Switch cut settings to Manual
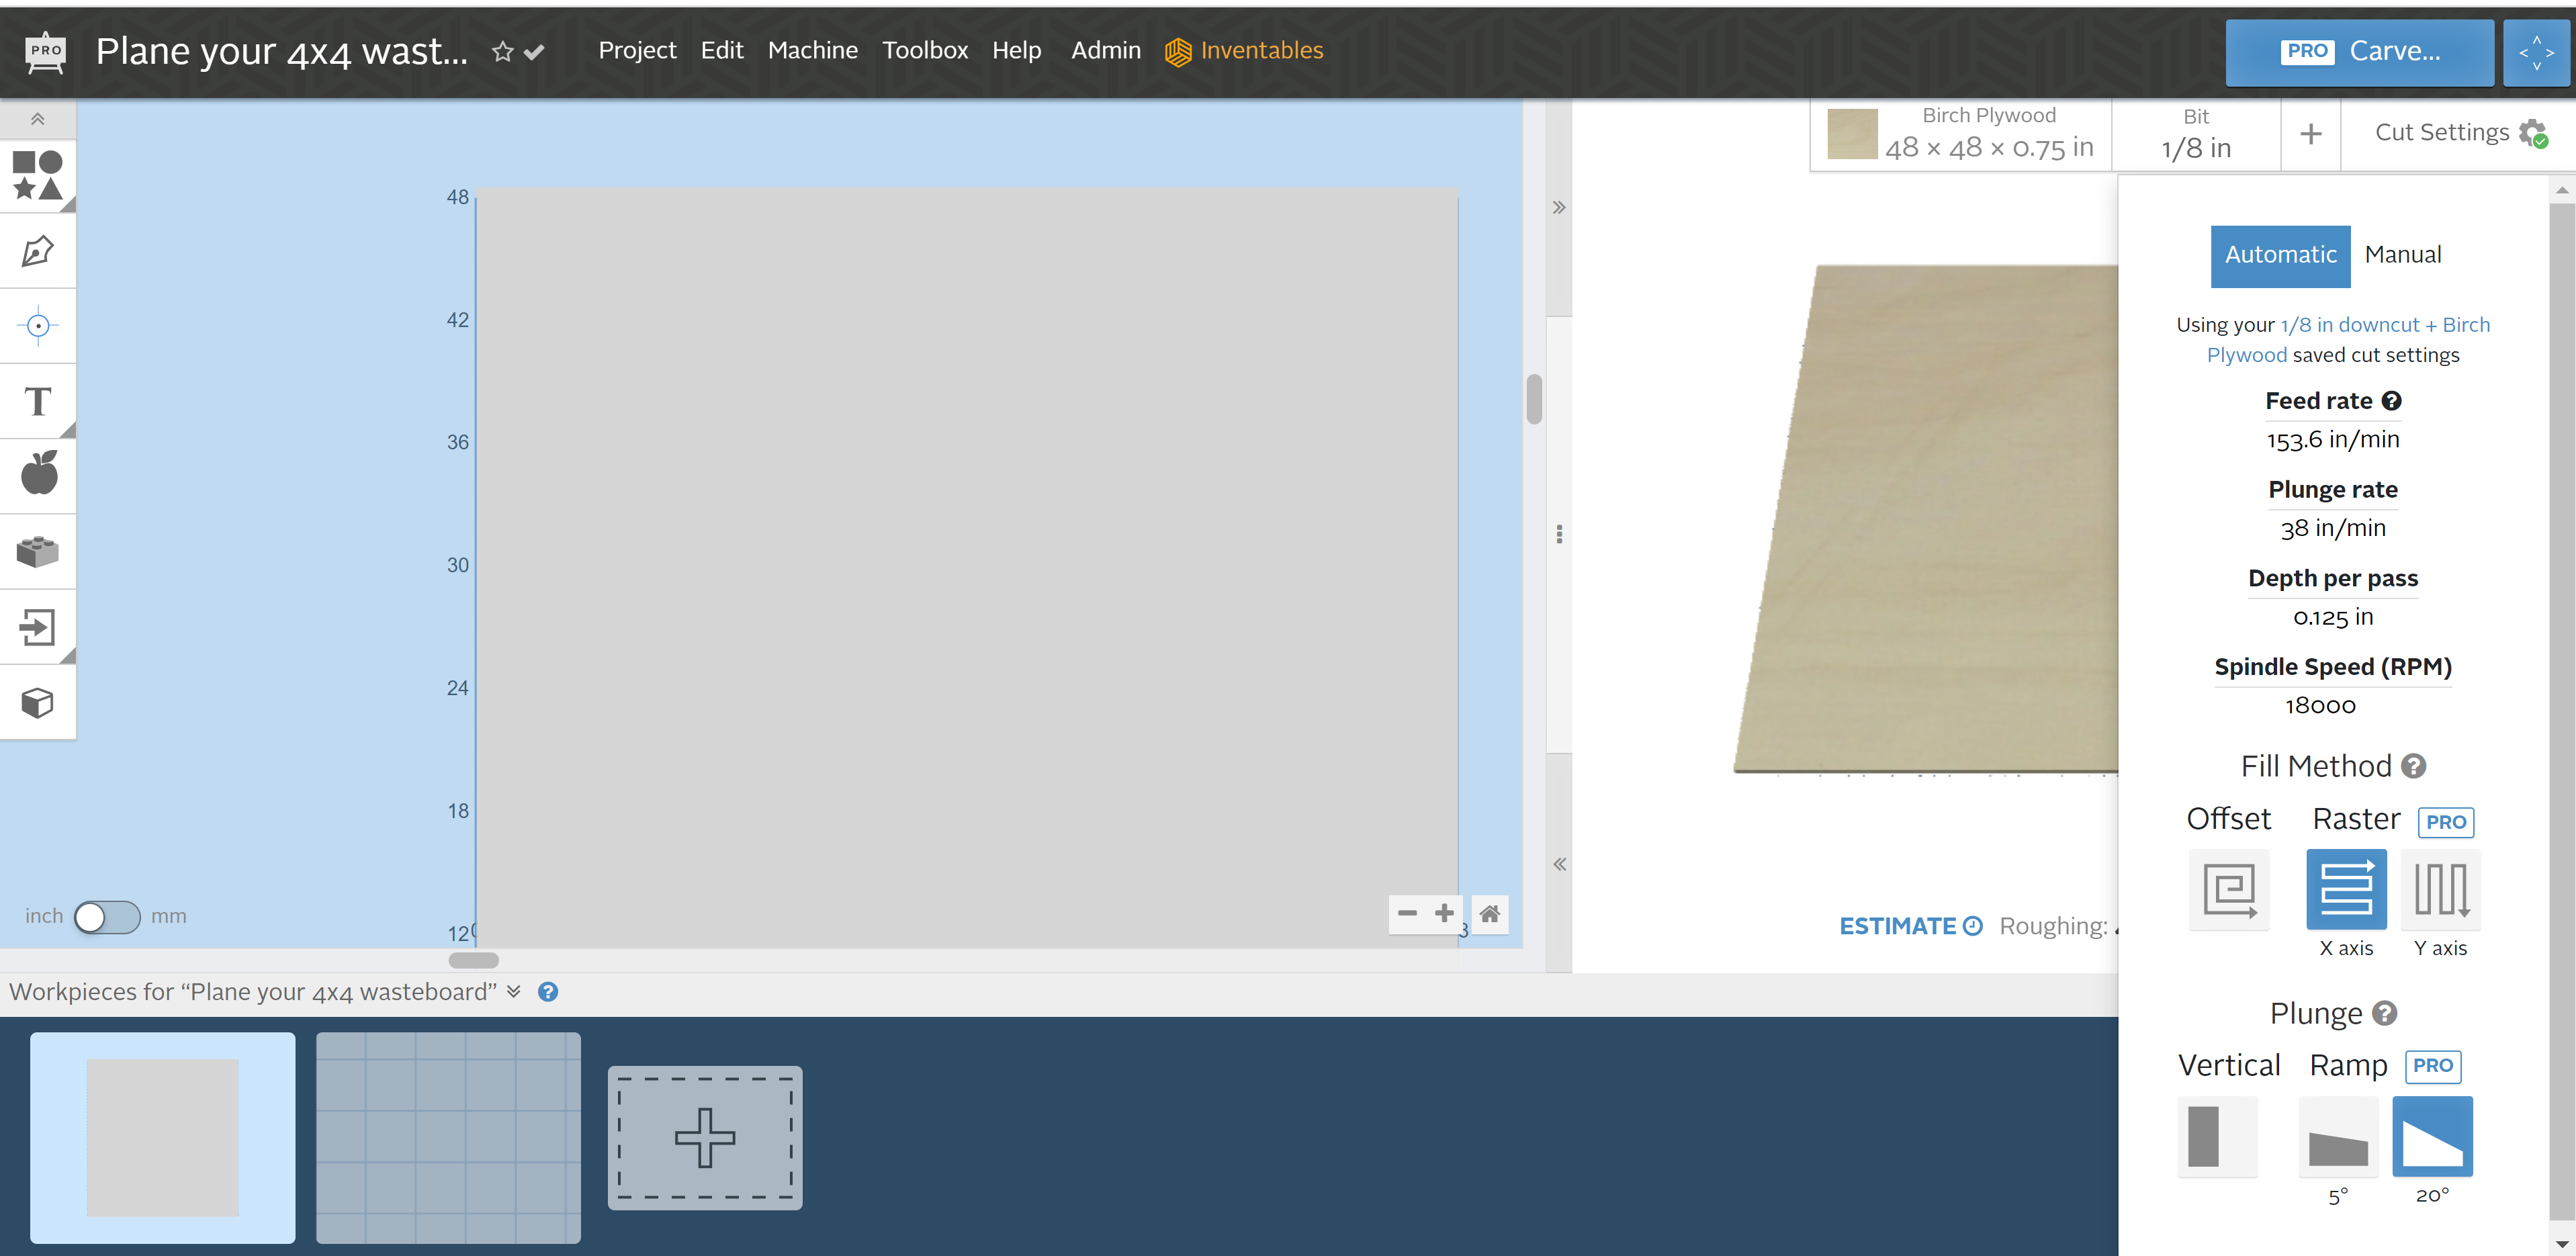This screenshot has width=2576, height=1256. pyautogui.click(x=2402, y=255)
